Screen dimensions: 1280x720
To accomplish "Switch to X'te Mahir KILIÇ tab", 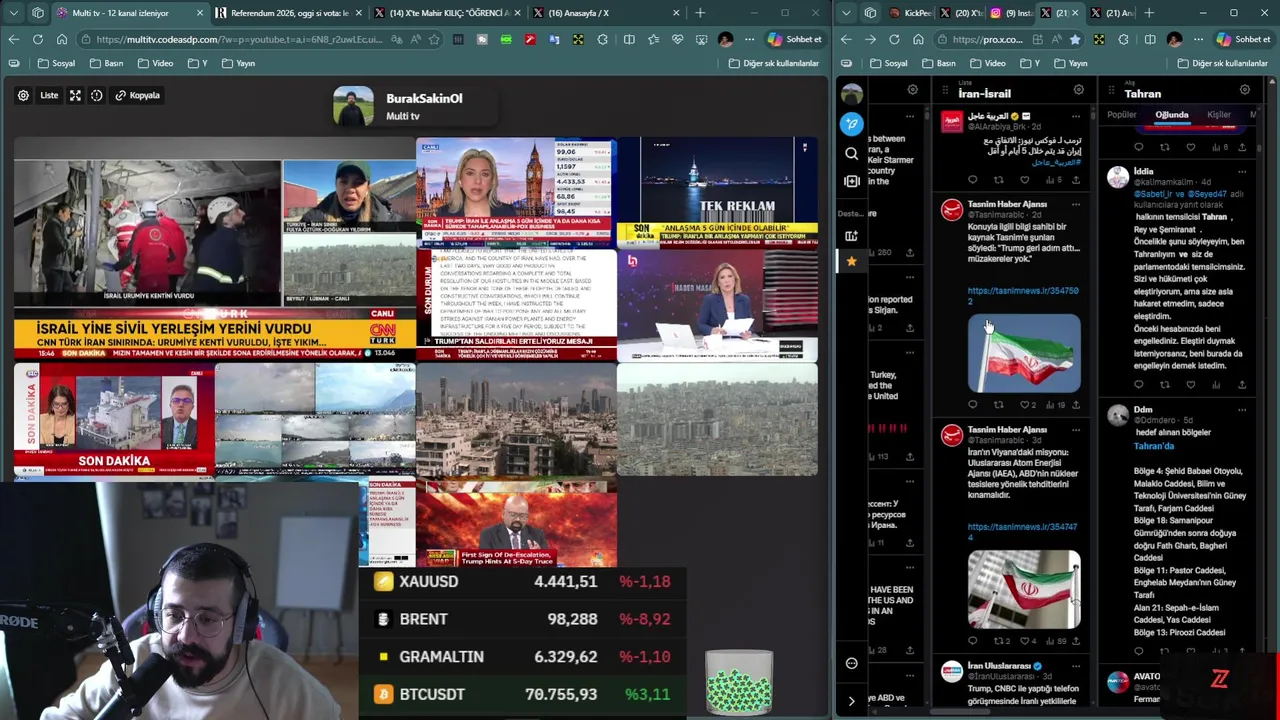I will coord(450,13).
